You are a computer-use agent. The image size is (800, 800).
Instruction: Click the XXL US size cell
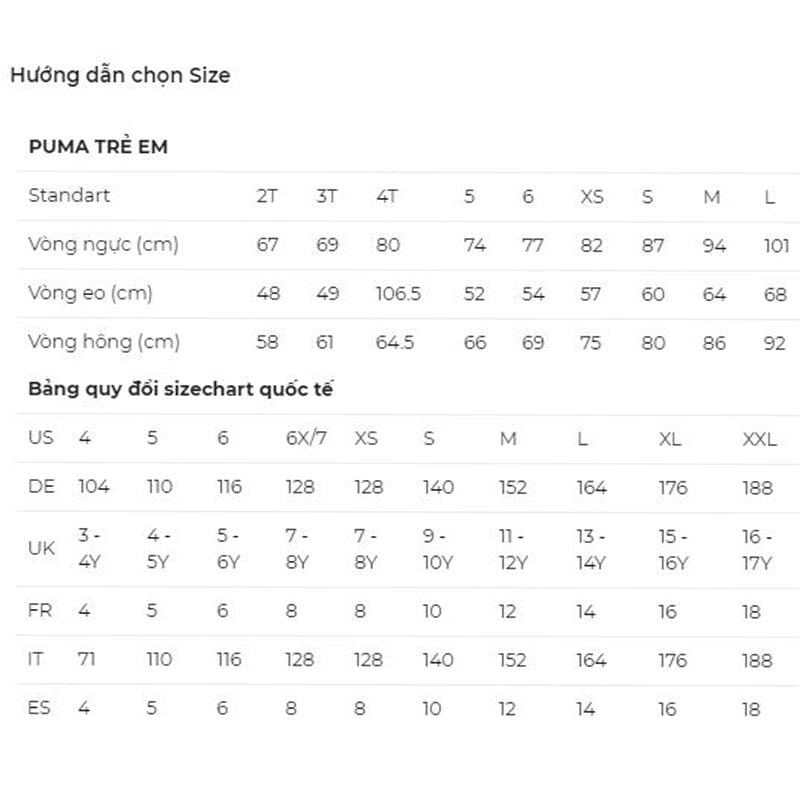(x=759, y=439)
